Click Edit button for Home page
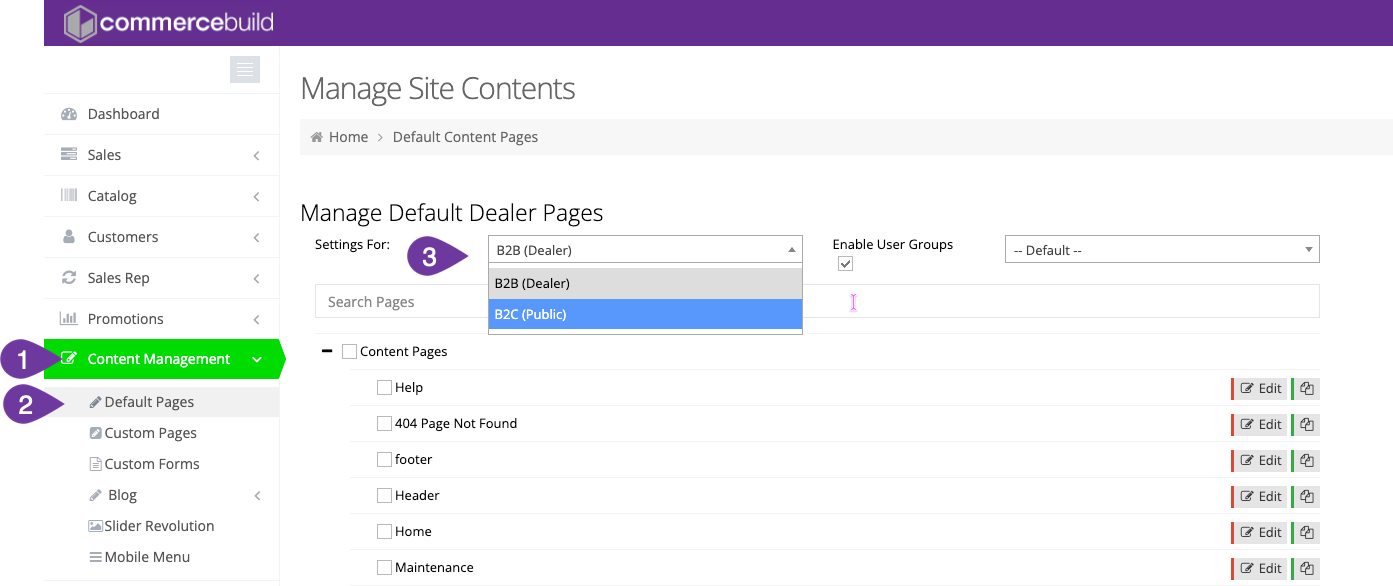Image resolution: width=1393 pixels, height=586 pixels. 1261,533
